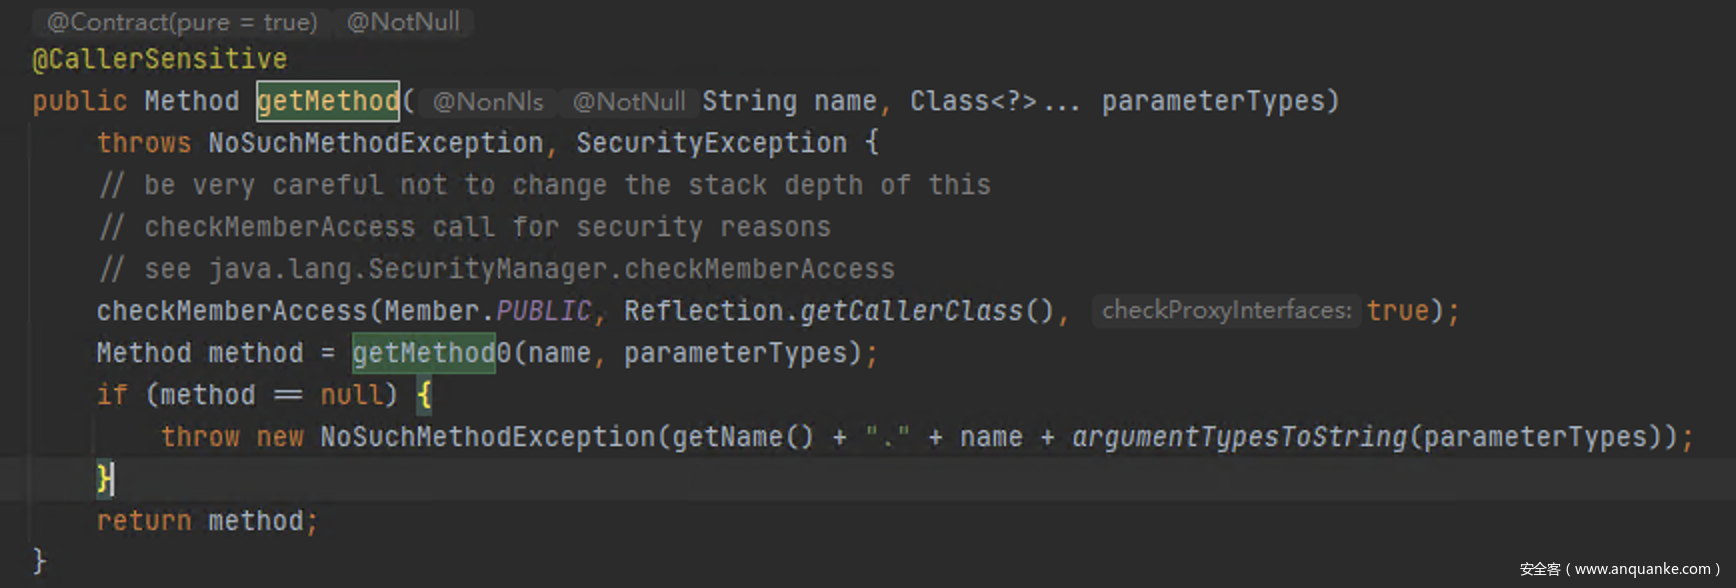Click the @NotNull hint above annotation

403,22
